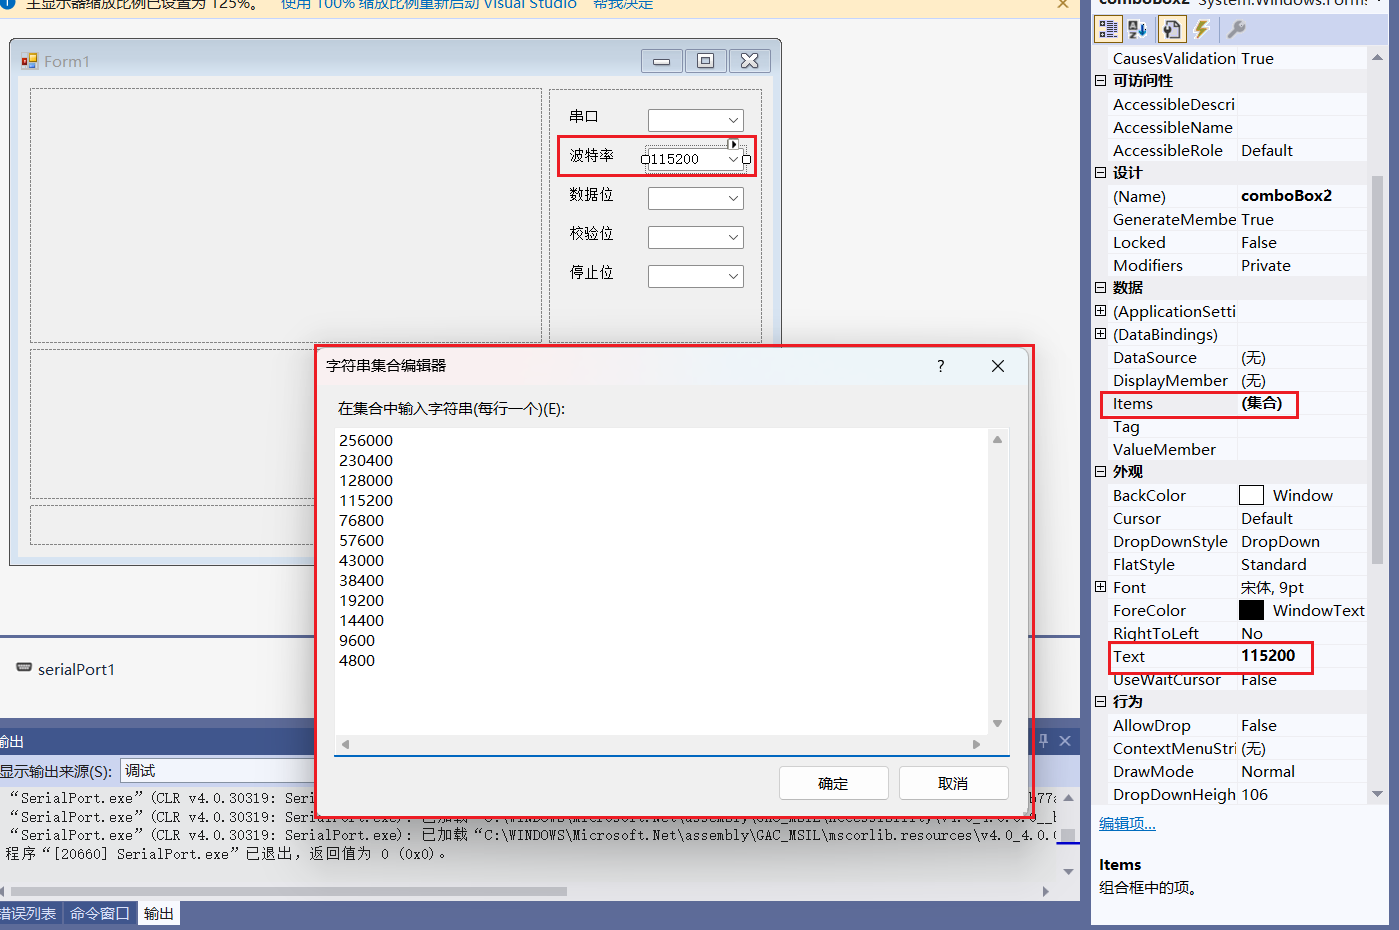
Task: Click restart Visual Studio at 100% scaling link
Action: [428, 4]
